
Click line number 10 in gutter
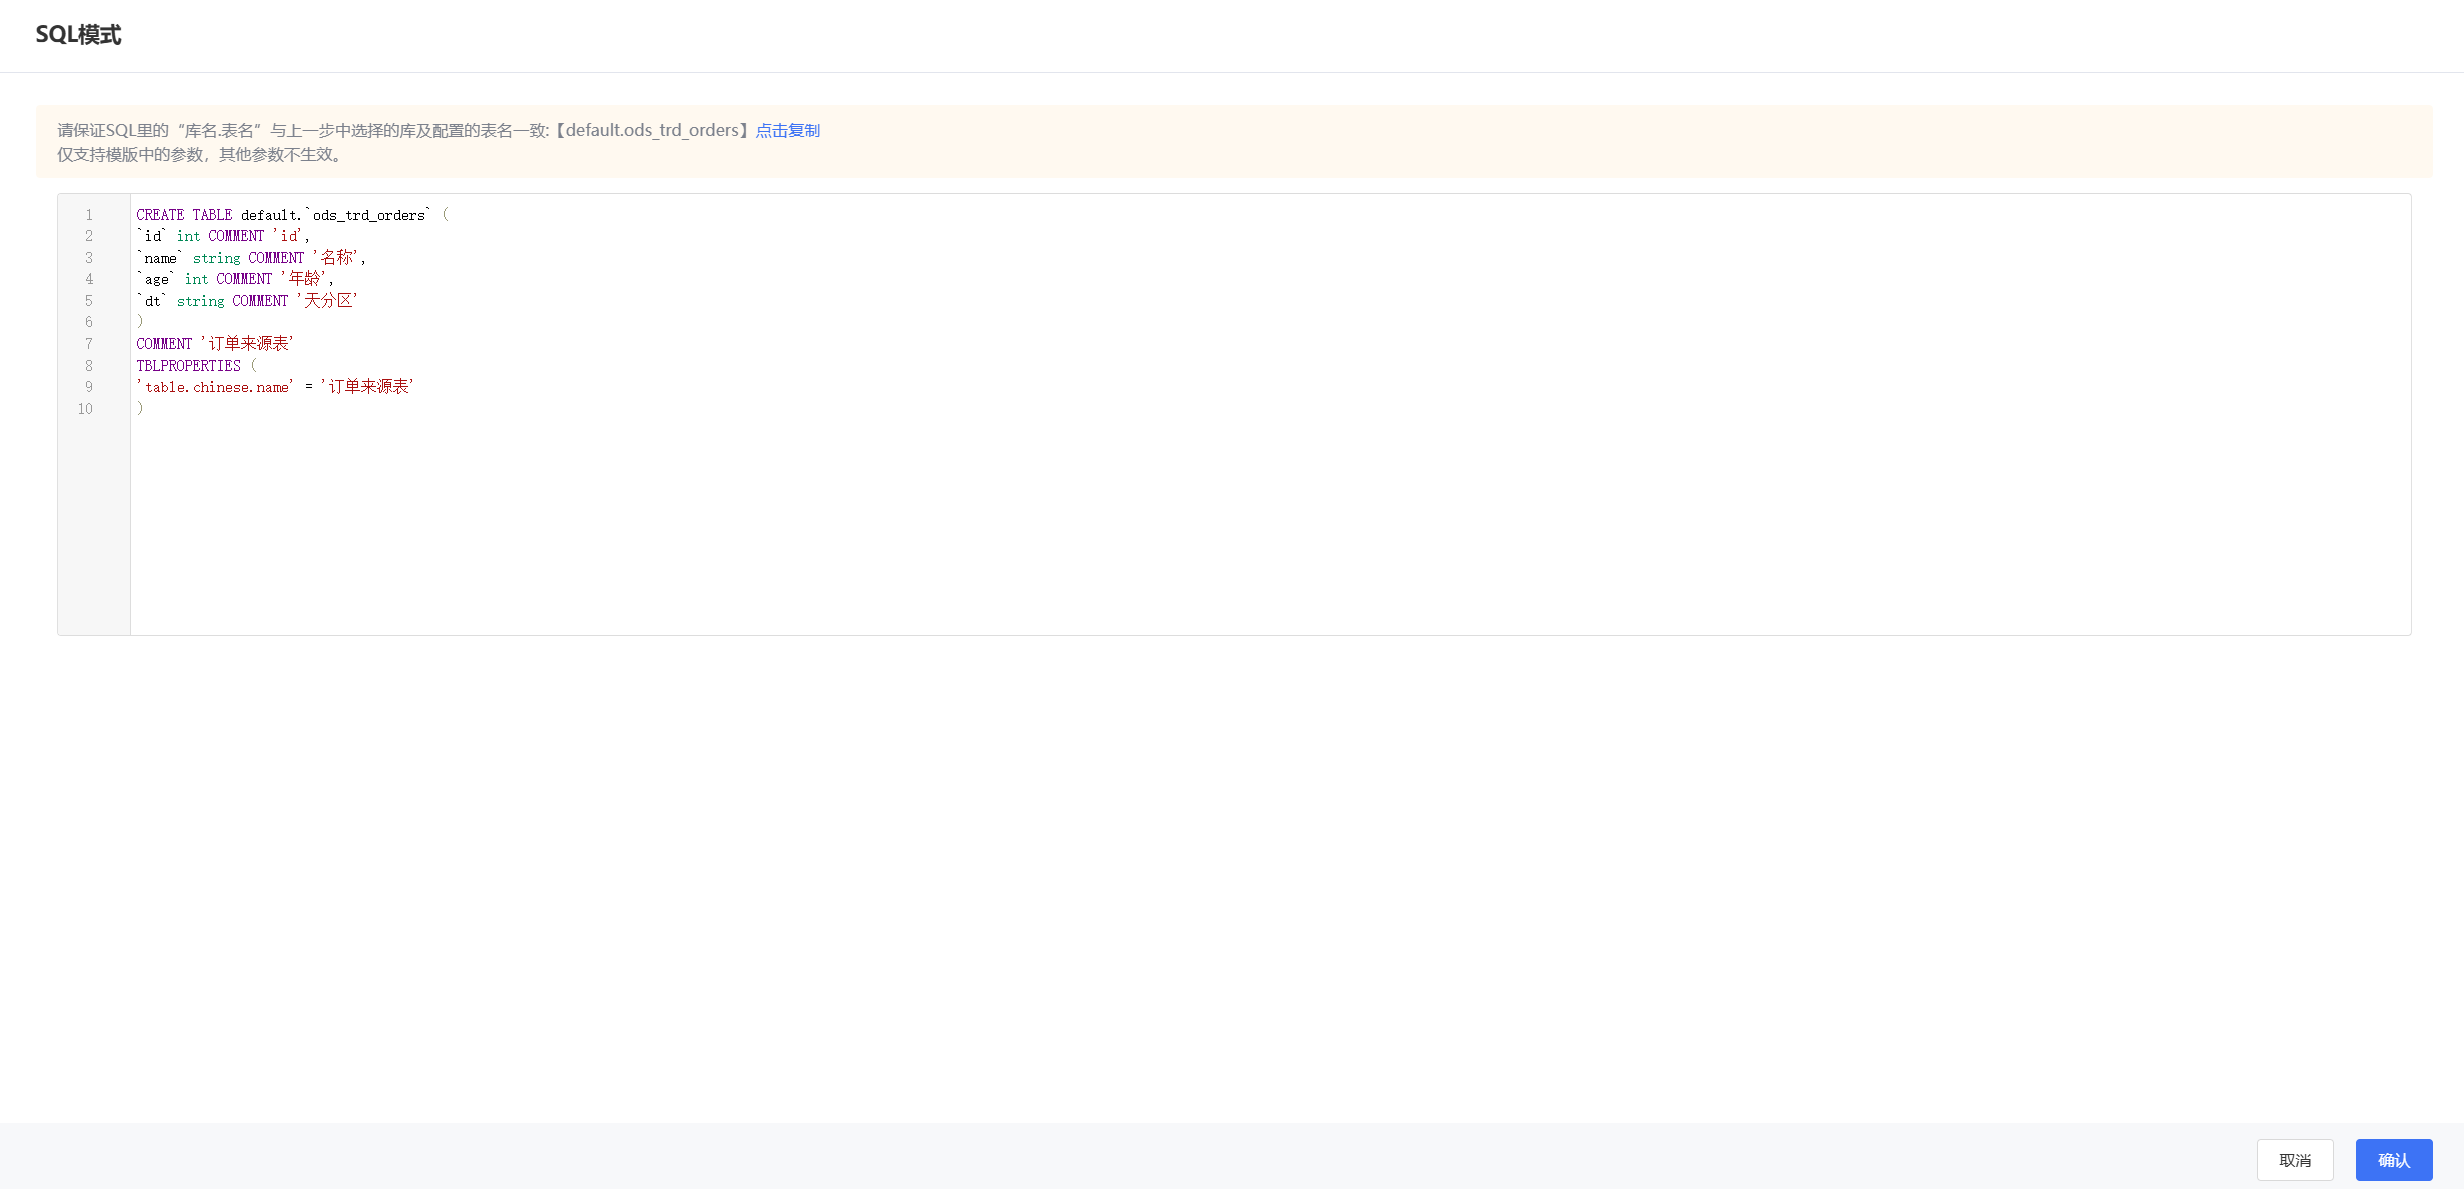(85, 409)
